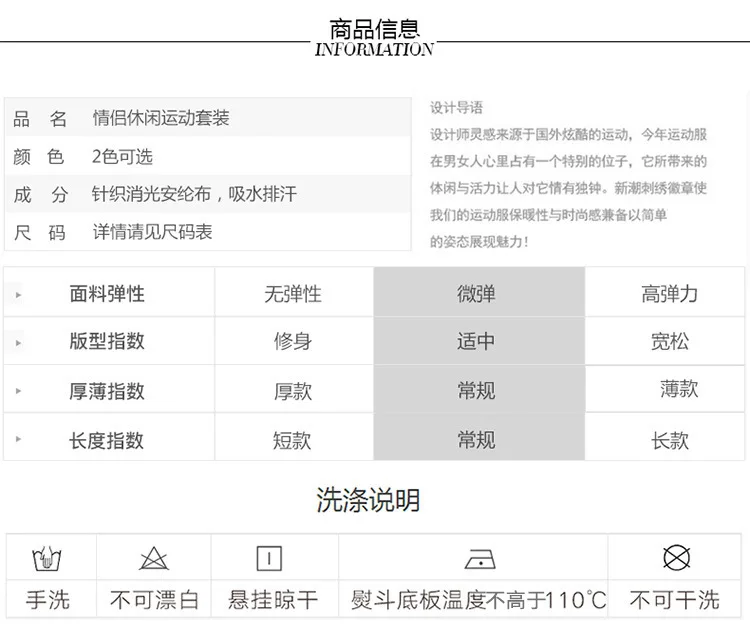Click the arrow beside 长度指数
The width and height of the screenshot is (750, 635).
click(18, 438)
